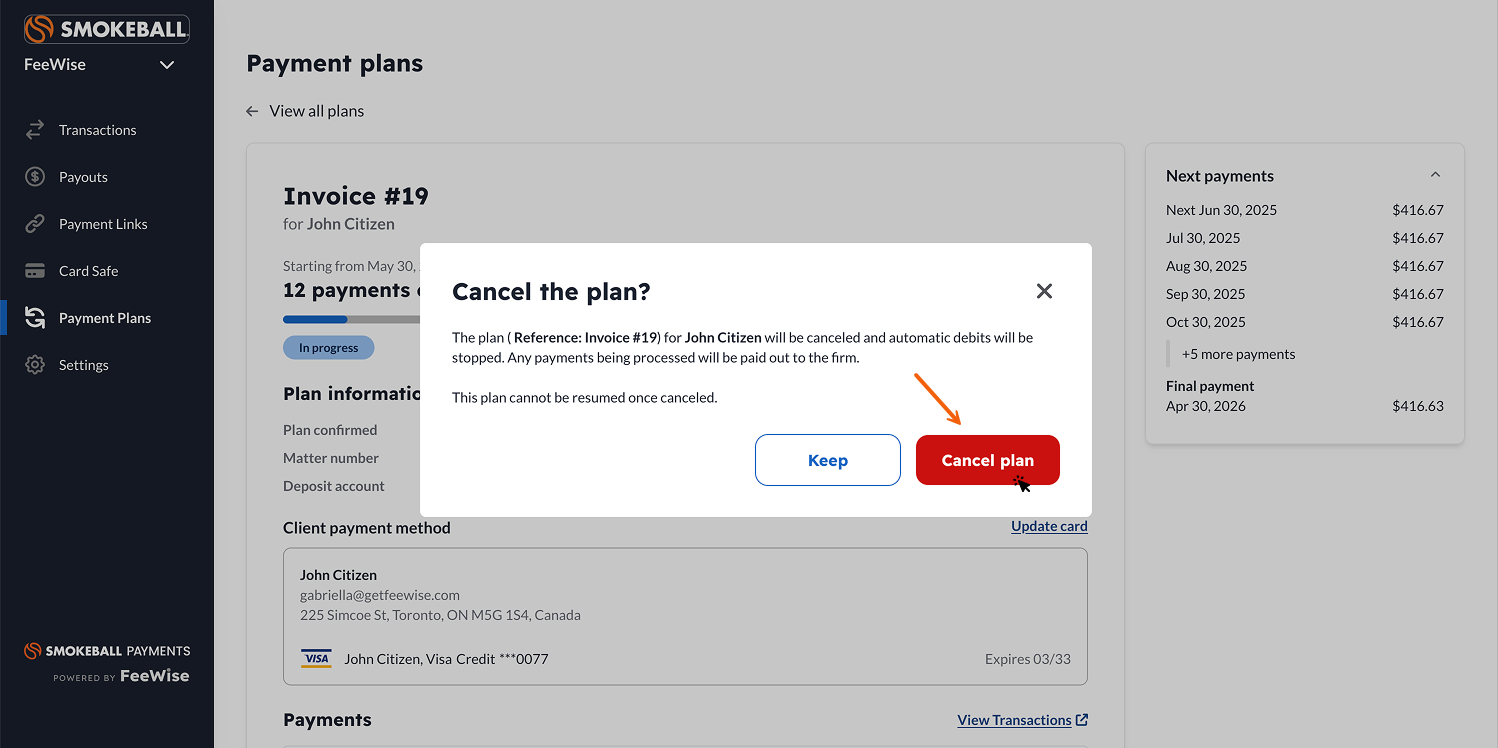The image size is (1498, 748).
Task: Collapse the Next payments panel
Action: (1435, 175)
